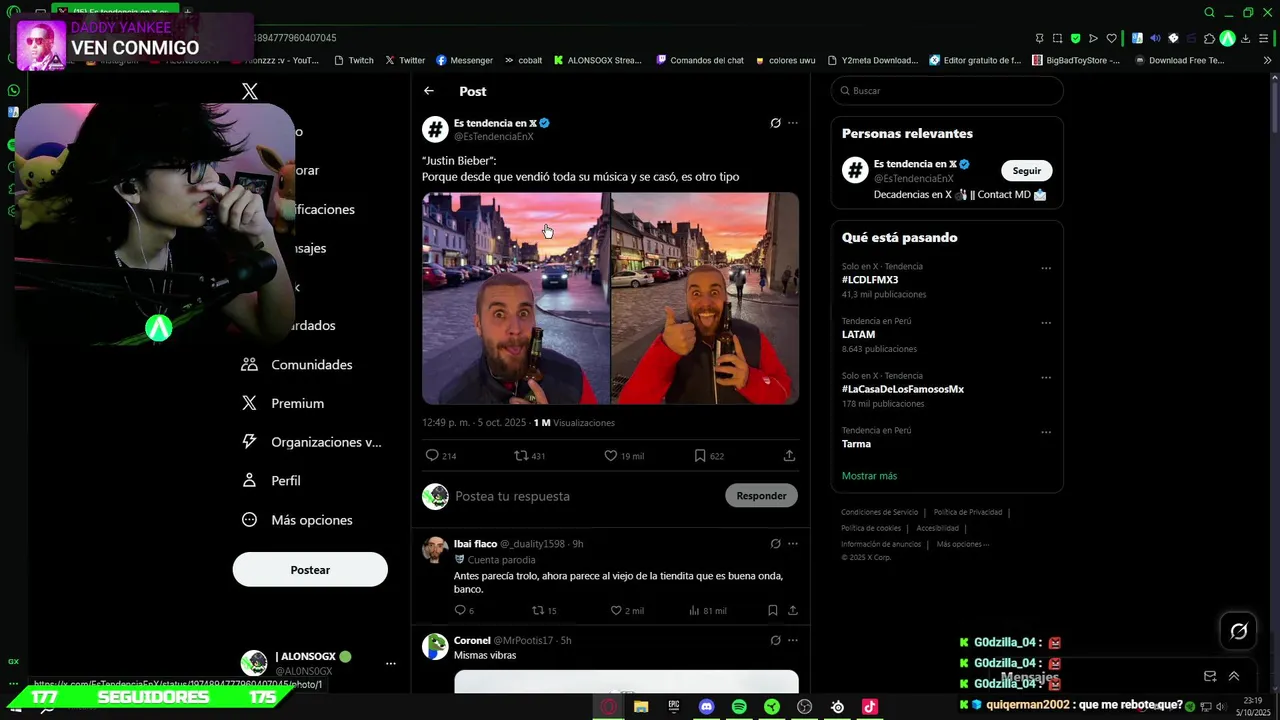Go to Perfil in the sidebar
The image size is (1280, 720).
pos(271,481)
